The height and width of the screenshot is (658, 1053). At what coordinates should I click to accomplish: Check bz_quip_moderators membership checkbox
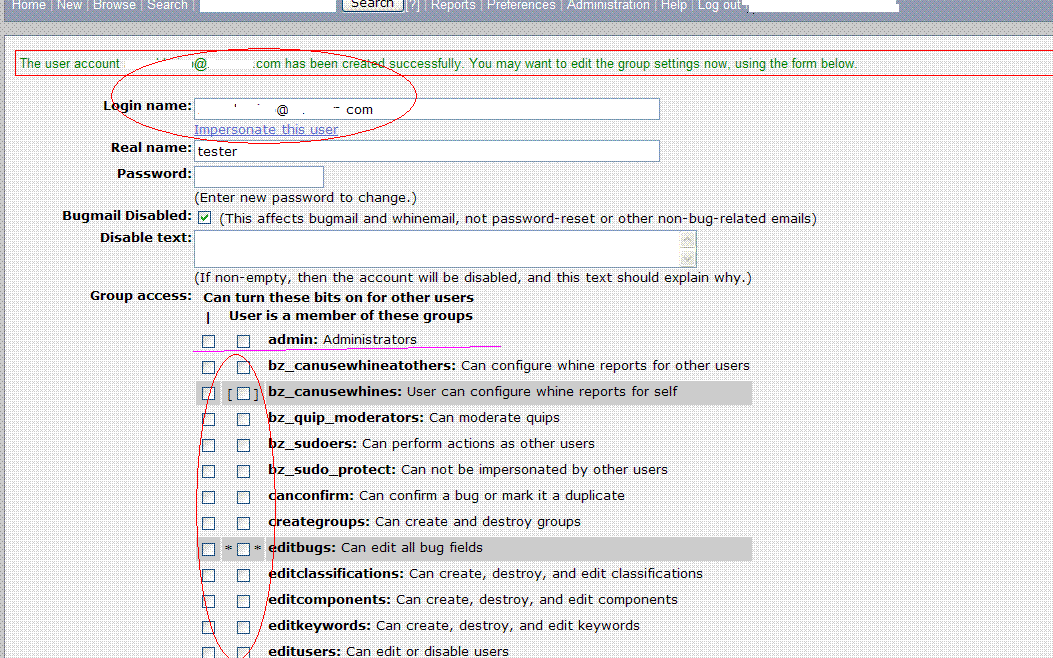[243, 420]
